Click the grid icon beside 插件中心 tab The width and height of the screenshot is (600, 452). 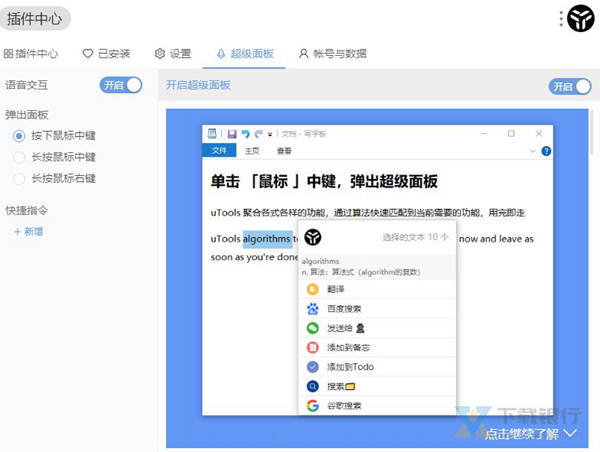pos(8,54)
